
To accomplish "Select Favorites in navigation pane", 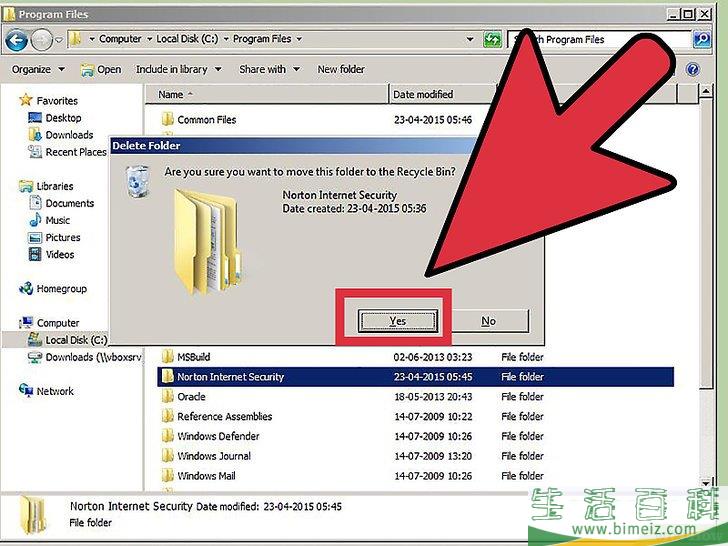I will 57,101.
